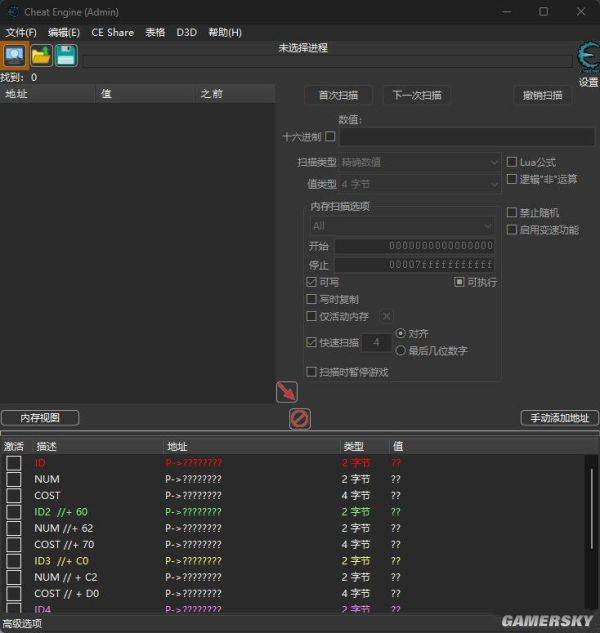
Task: Enable 扫描时暂停游戏 checkbox
Action: 311,372
